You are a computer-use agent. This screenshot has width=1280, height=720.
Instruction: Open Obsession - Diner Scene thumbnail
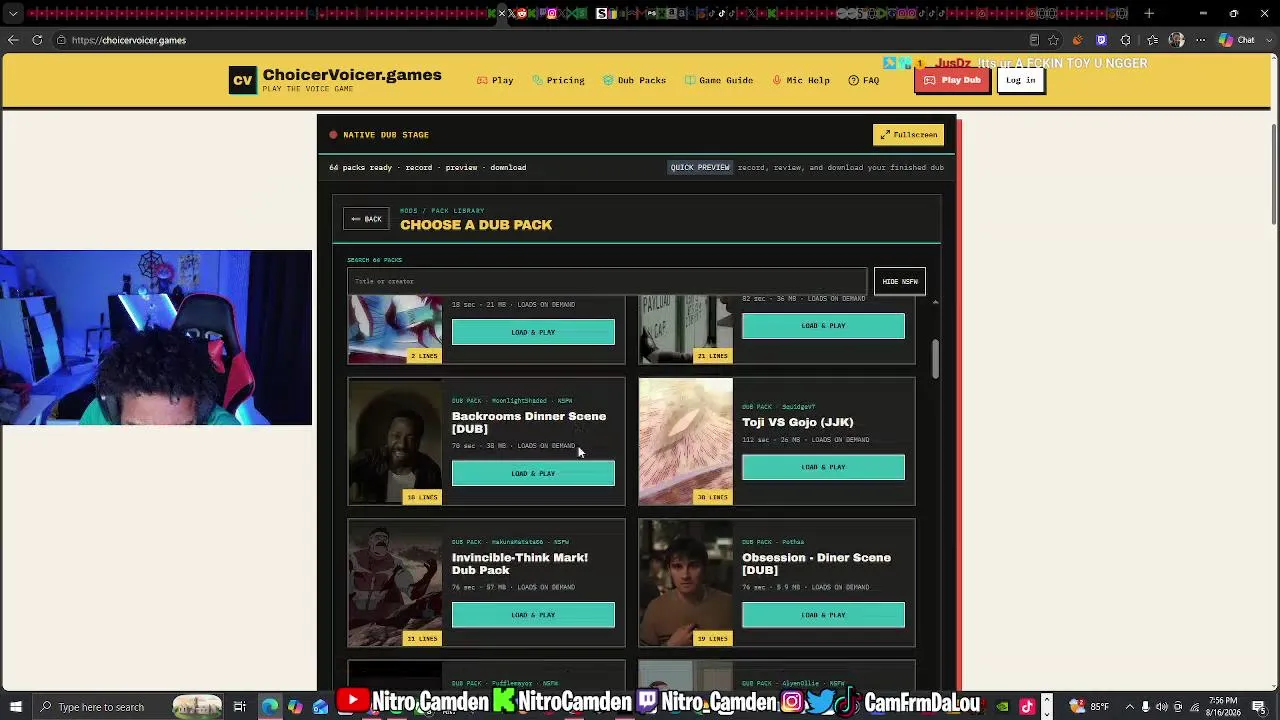pyautogui.click(x=686, y=583)
